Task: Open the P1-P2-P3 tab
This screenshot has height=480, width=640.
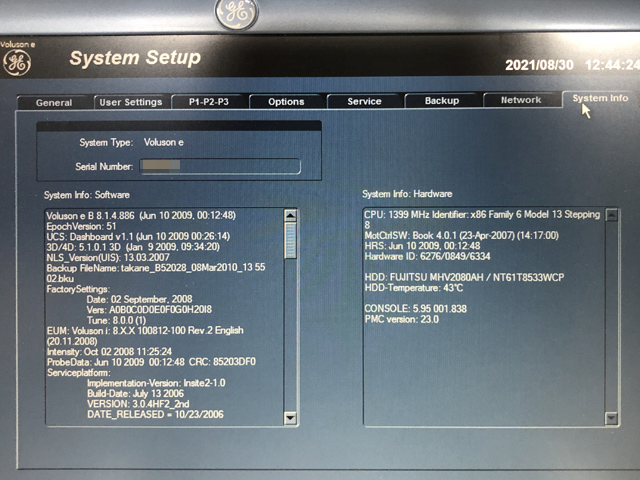Action: point(209,102)
